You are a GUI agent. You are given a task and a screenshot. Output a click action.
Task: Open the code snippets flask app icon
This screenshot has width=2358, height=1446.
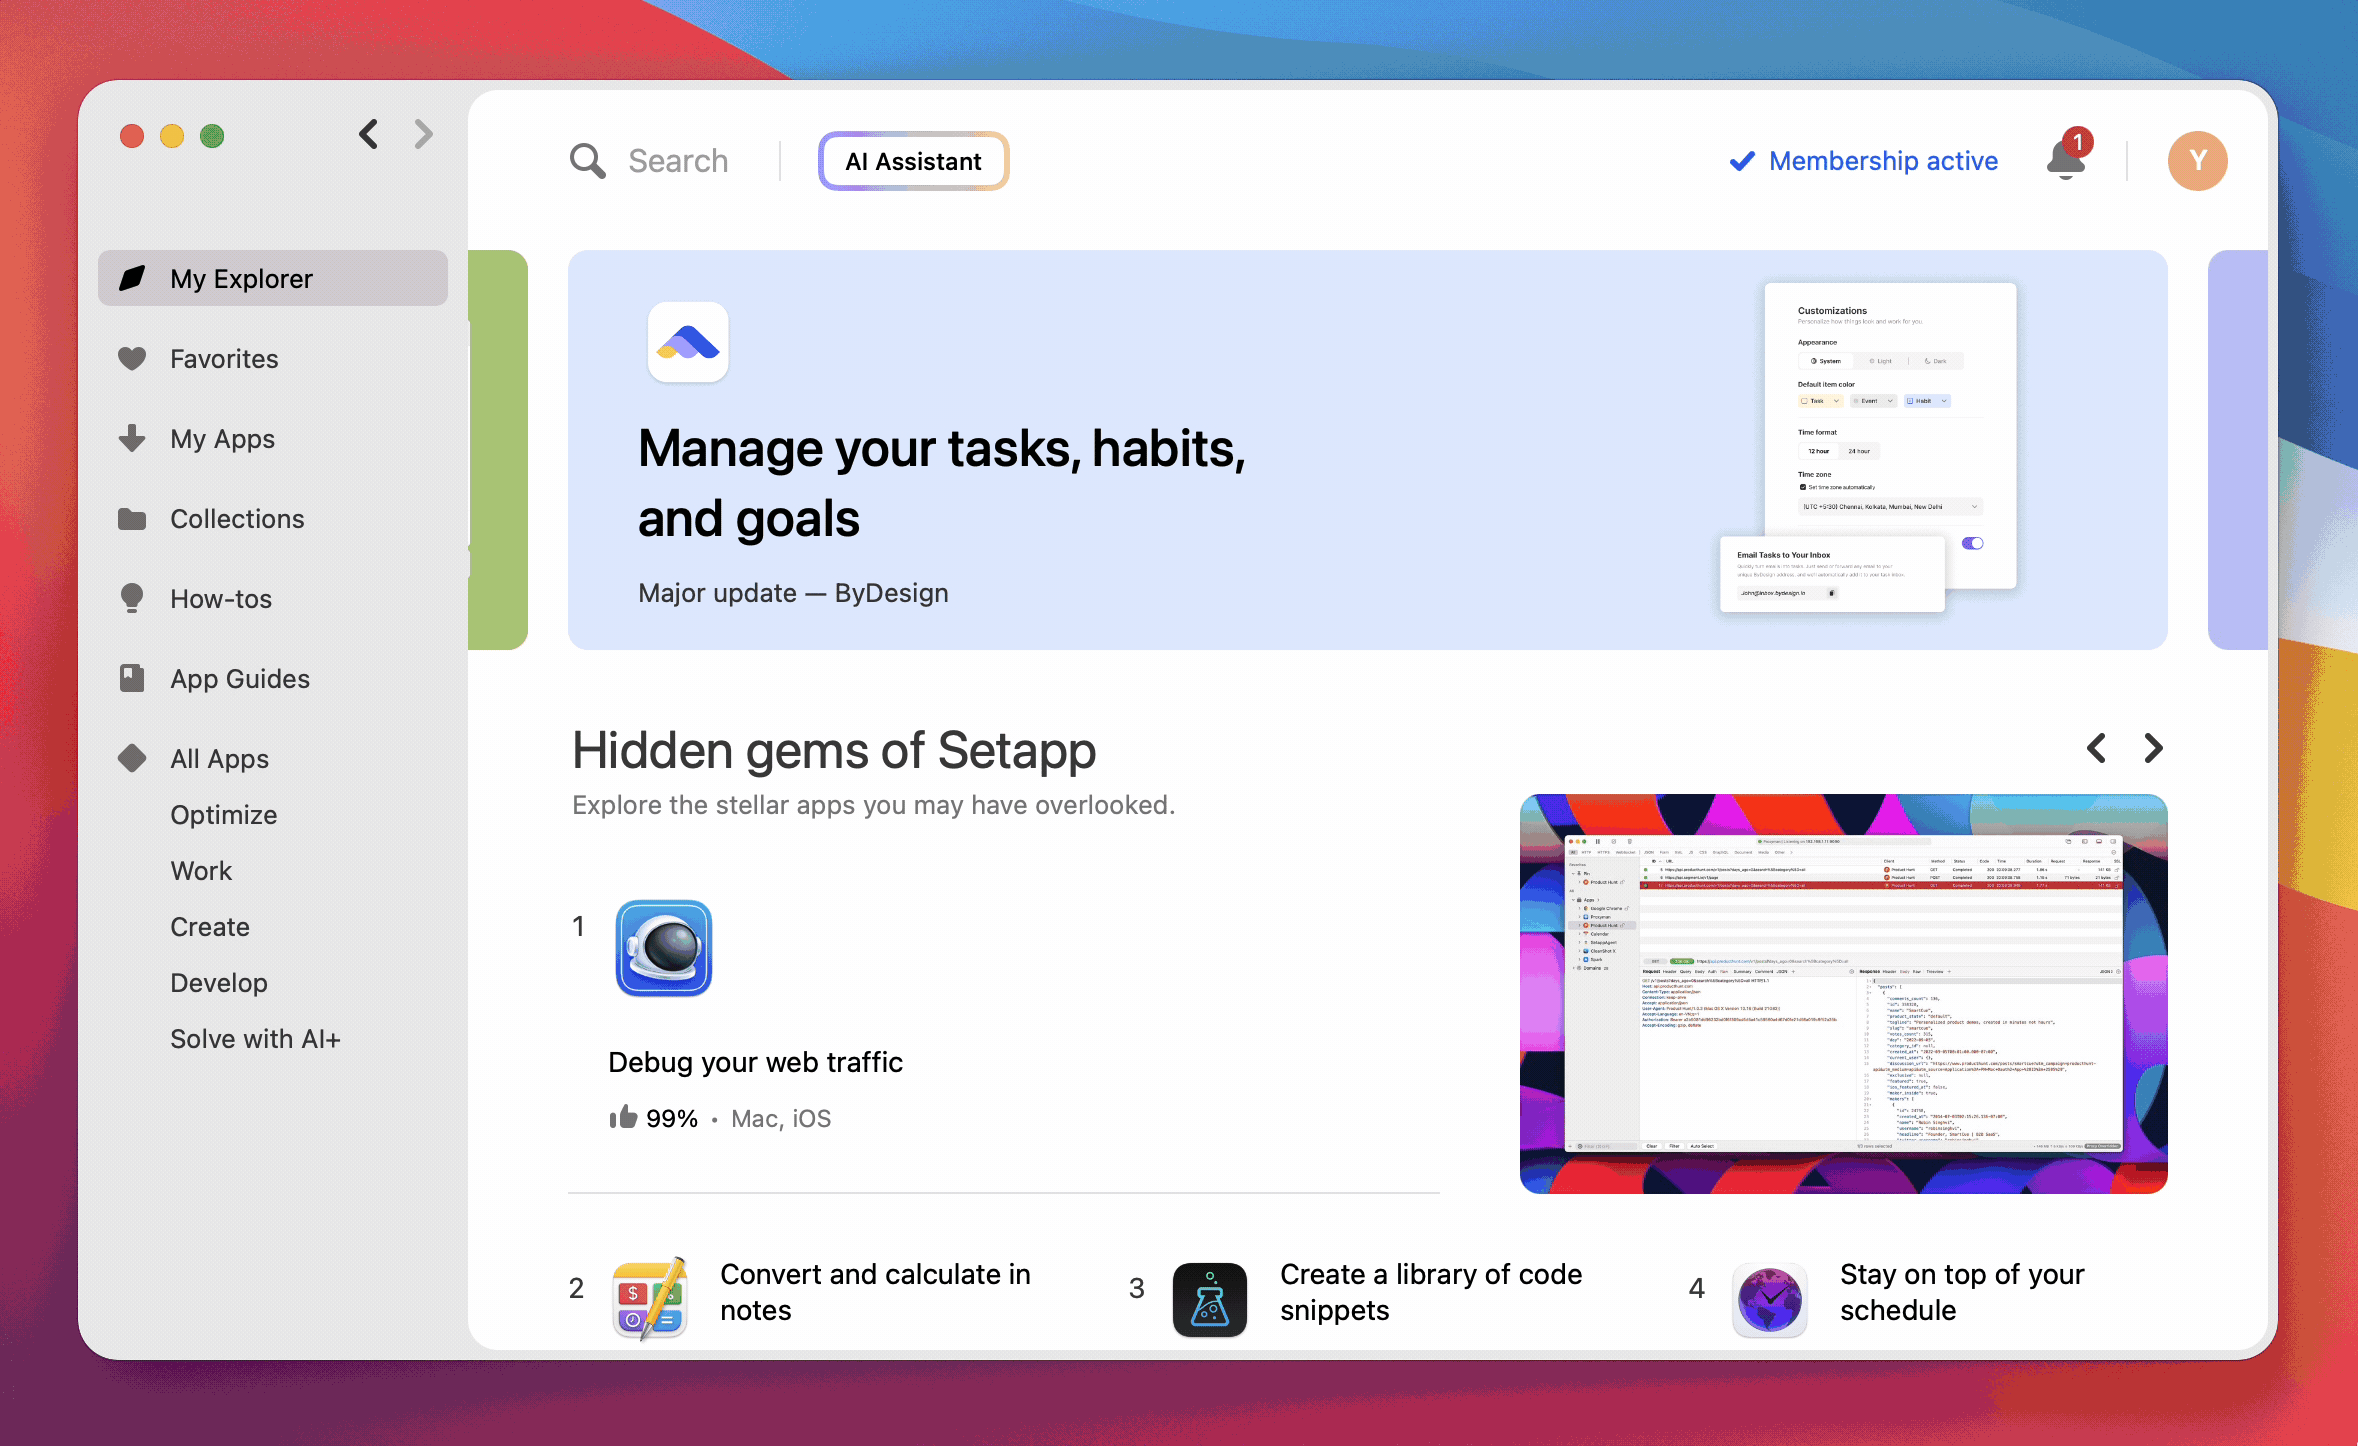[1209, 1299]
